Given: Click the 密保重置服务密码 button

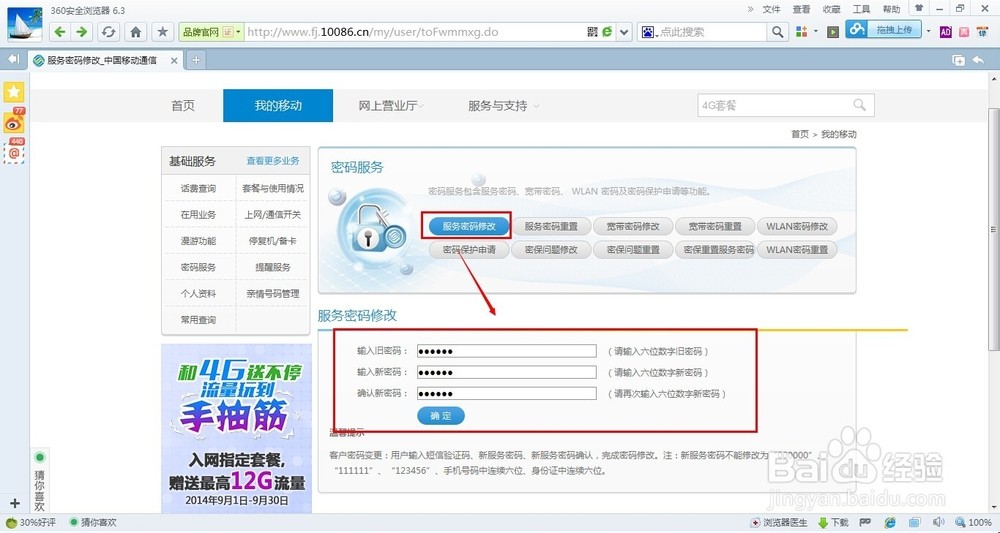Looking at the screenshot, I should tap(715, 250).
